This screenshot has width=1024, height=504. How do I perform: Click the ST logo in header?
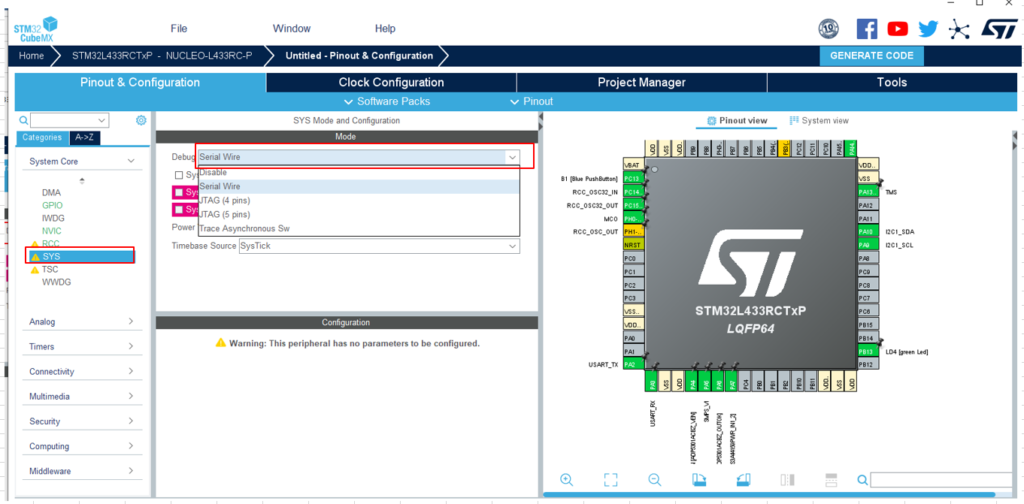tap(999, 29)
